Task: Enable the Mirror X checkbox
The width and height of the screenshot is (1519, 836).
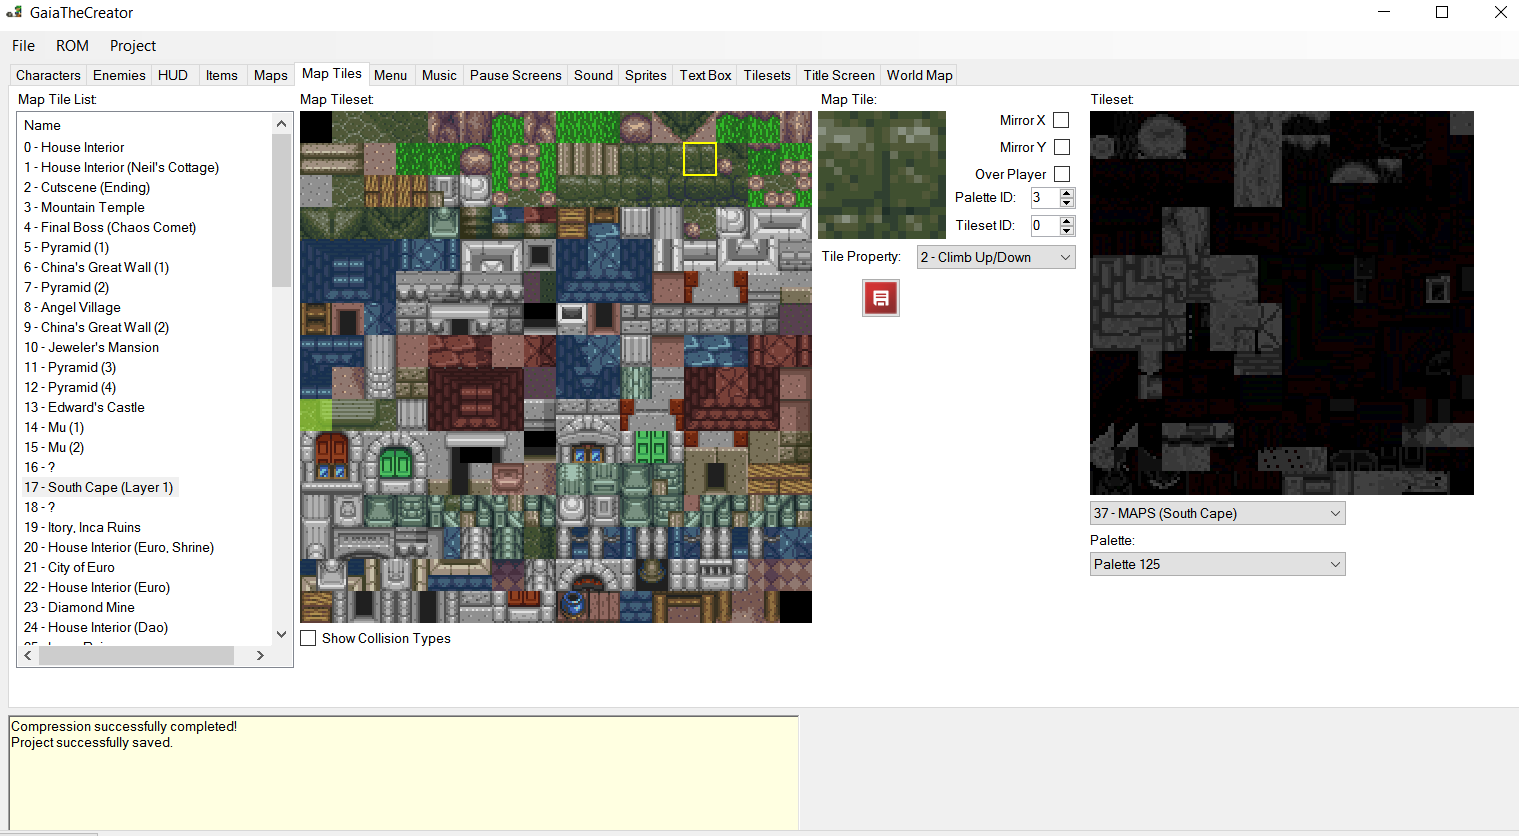Action: 1061,119
